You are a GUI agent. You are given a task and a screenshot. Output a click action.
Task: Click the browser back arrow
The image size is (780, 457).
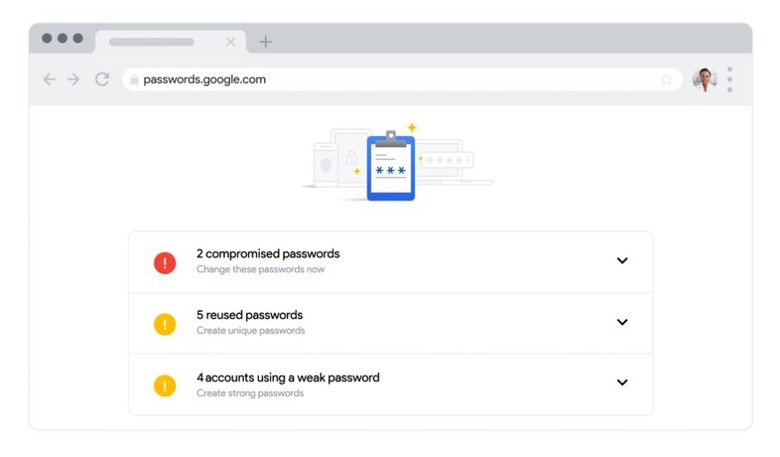pos(49,80)
